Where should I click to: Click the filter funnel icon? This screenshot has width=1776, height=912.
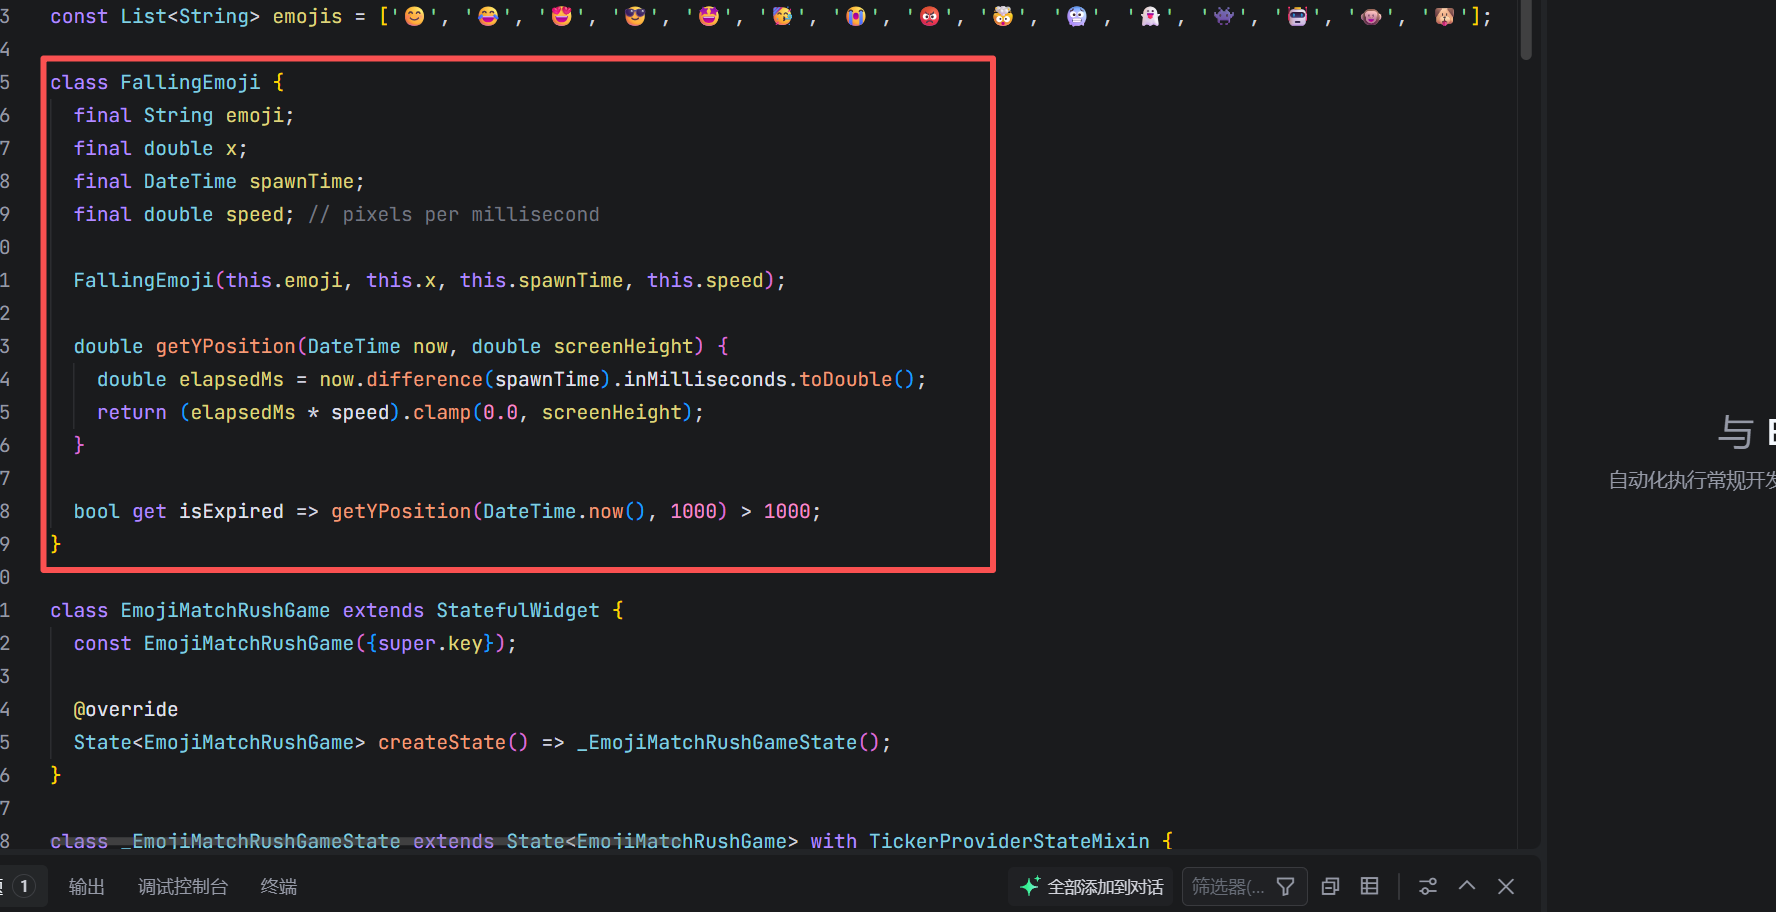tap(1286, 886)
